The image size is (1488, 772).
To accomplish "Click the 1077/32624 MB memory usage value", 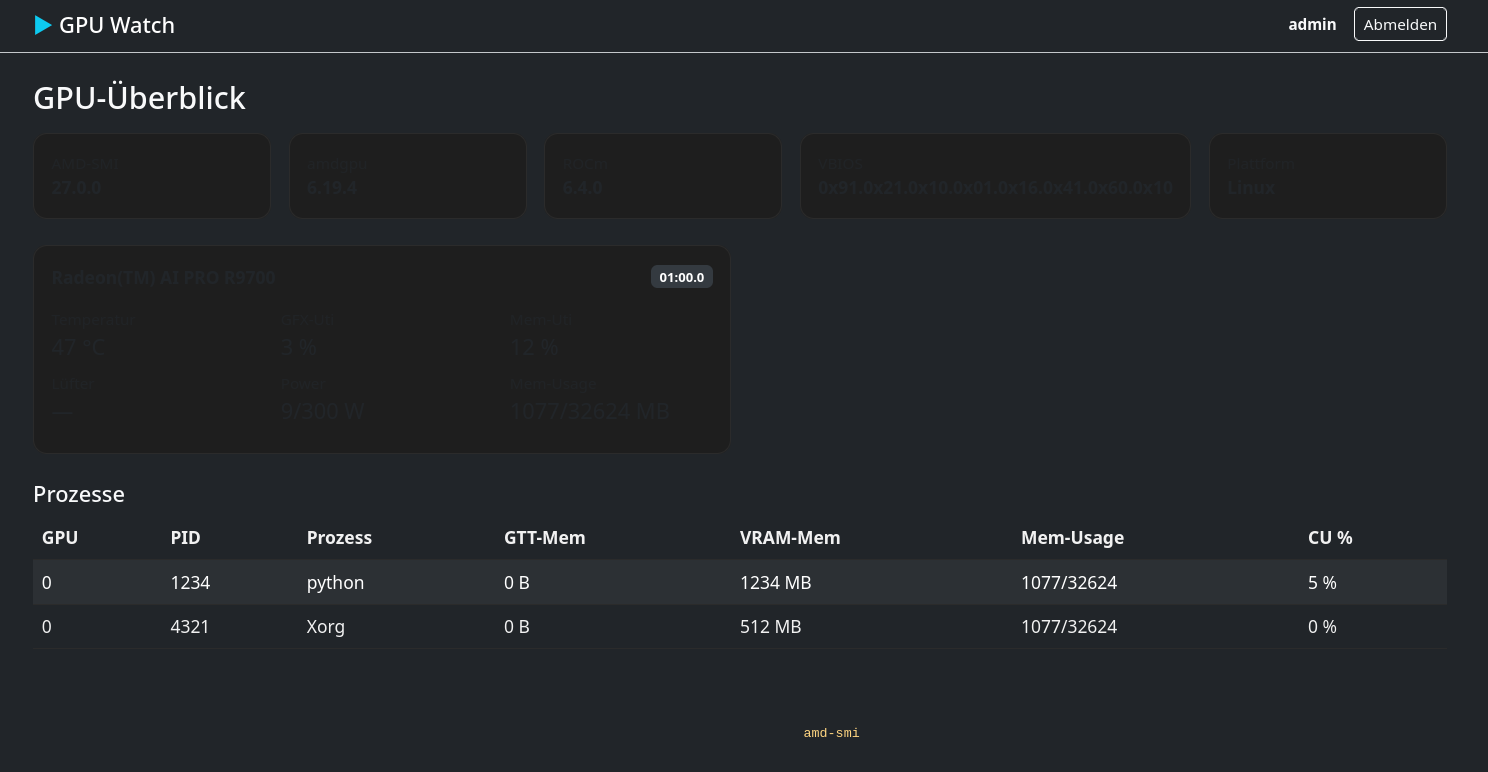I will pos(589,411).
